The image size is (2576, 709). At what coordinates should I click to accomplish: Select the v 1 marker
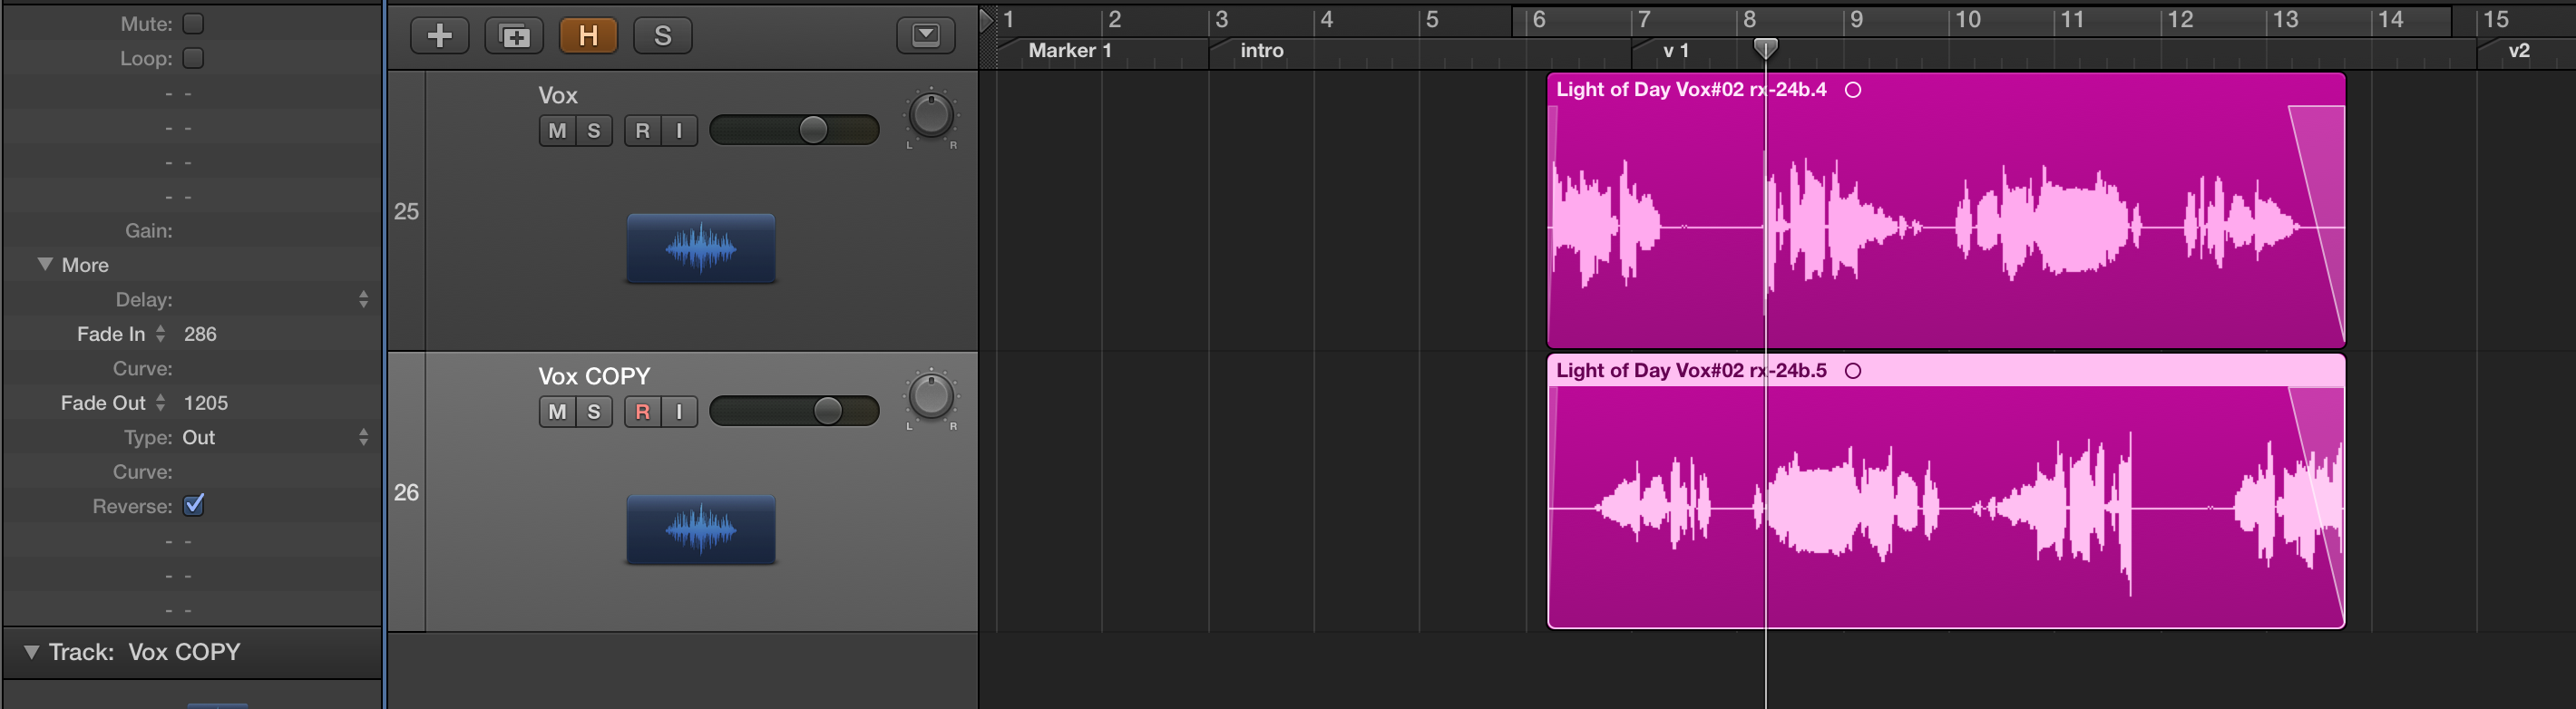coord(1676,50)
